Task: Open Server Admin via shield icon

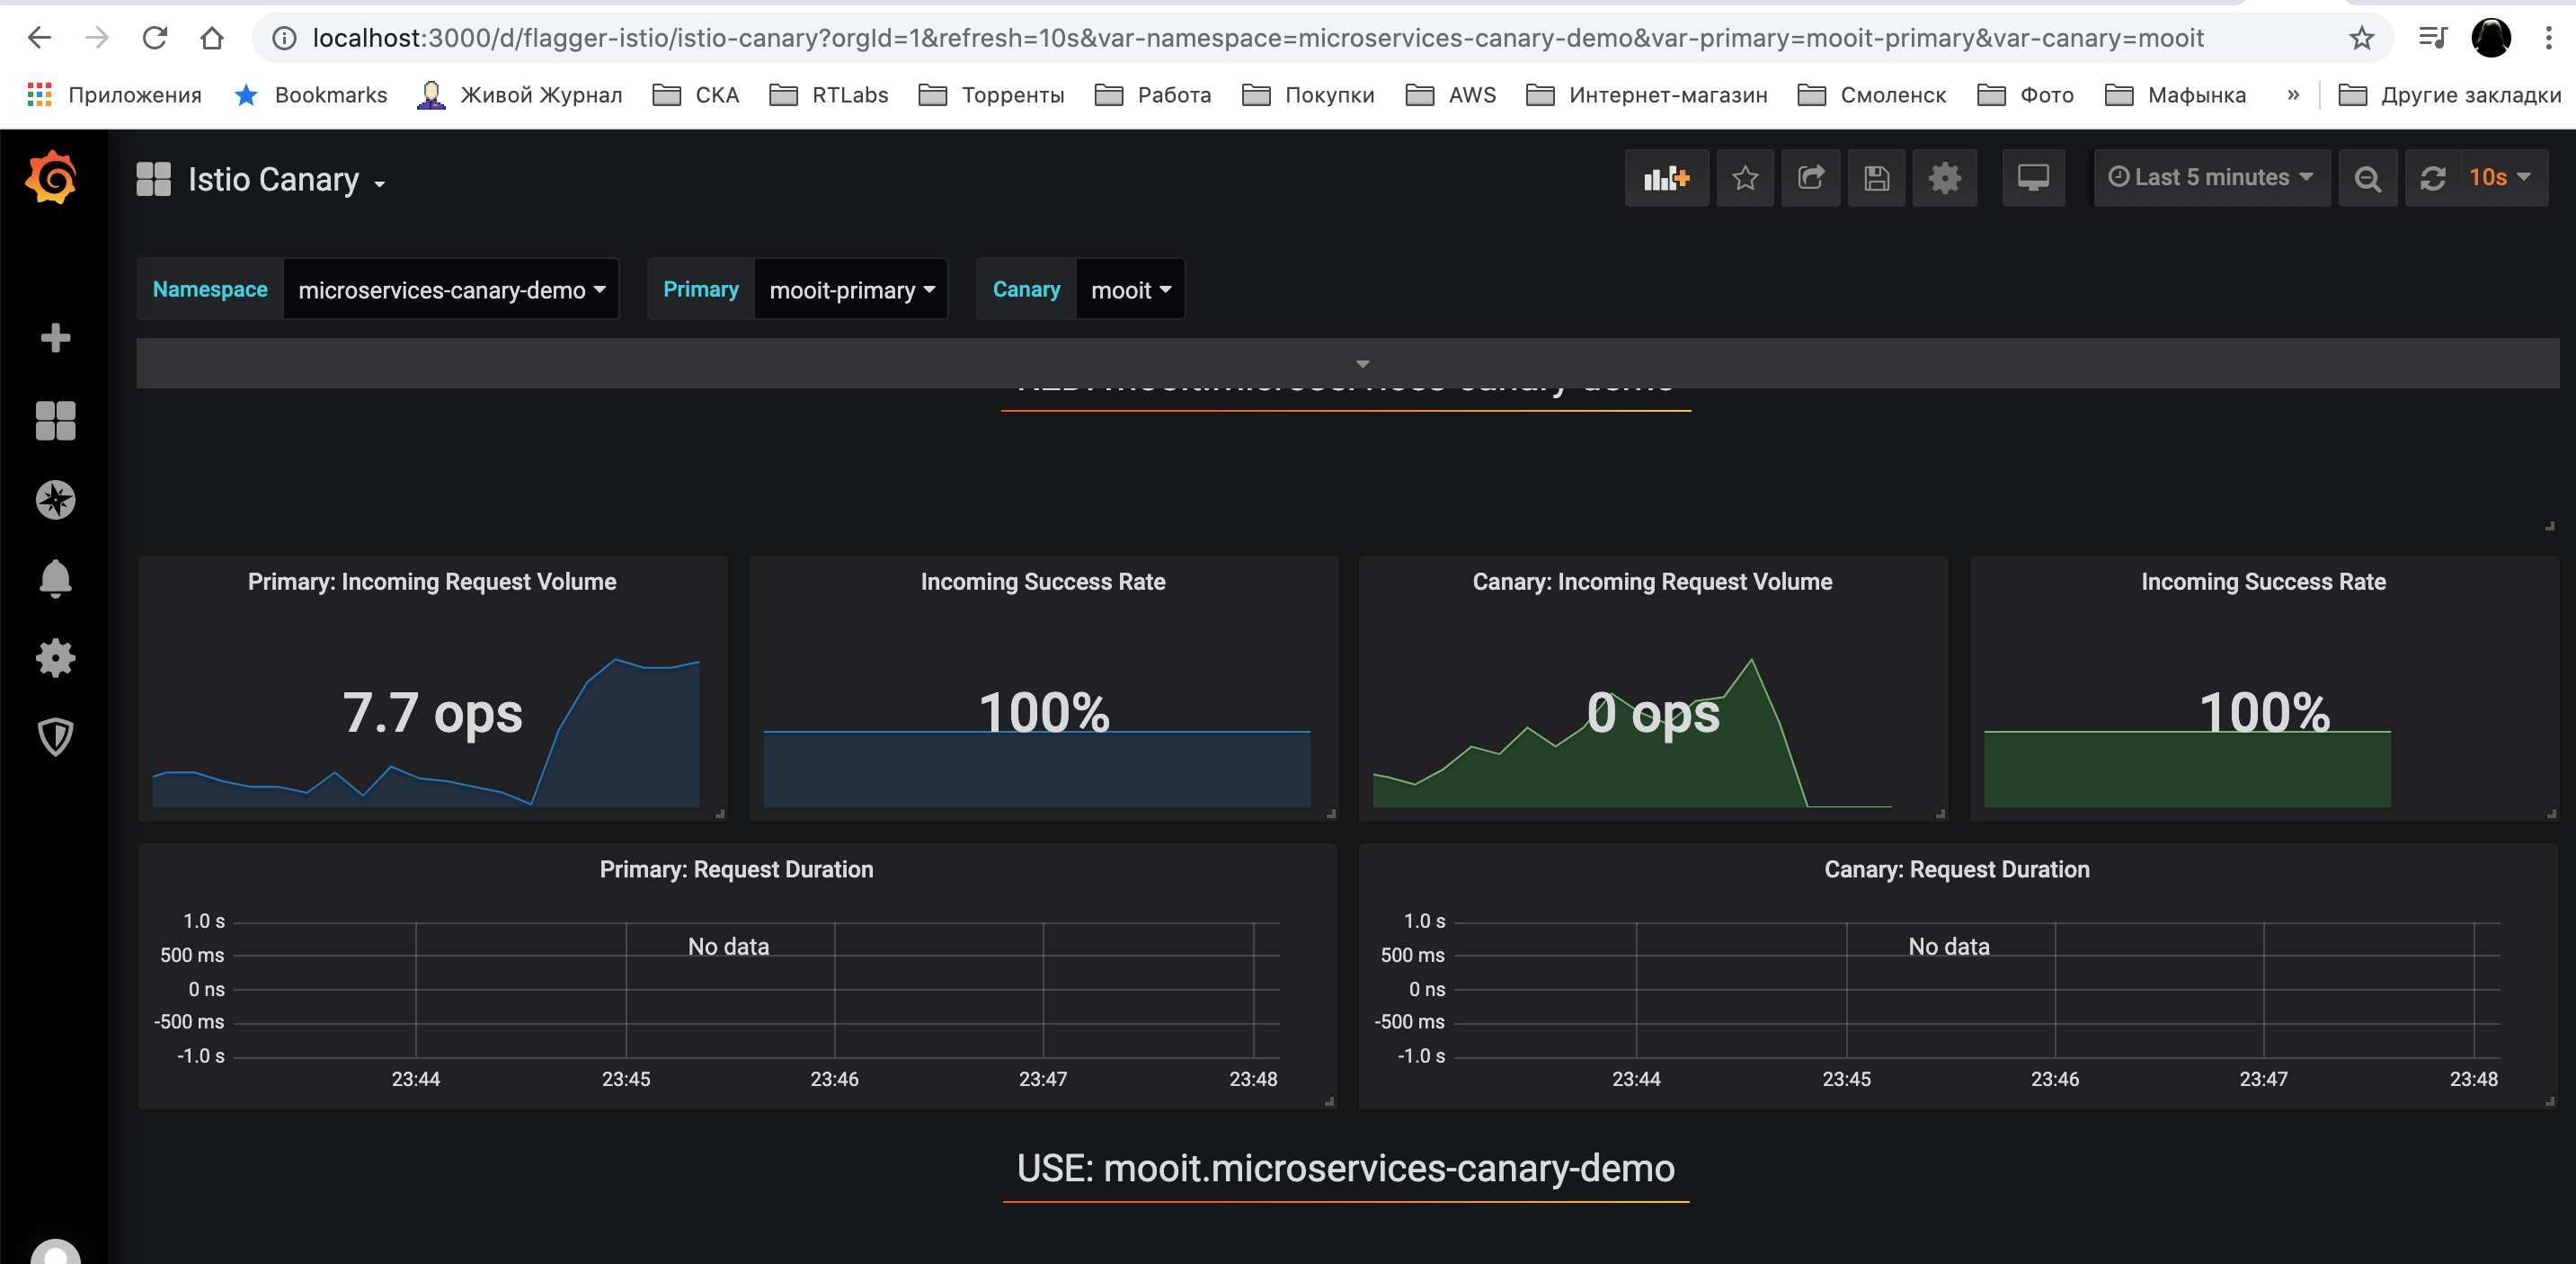Action: 55,737
